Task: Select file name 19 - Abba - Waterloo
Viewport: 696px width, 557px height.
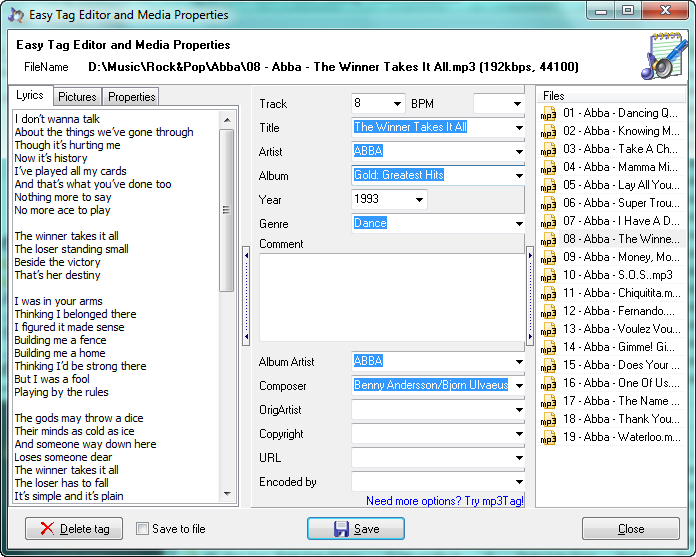Action: point(621,437)
